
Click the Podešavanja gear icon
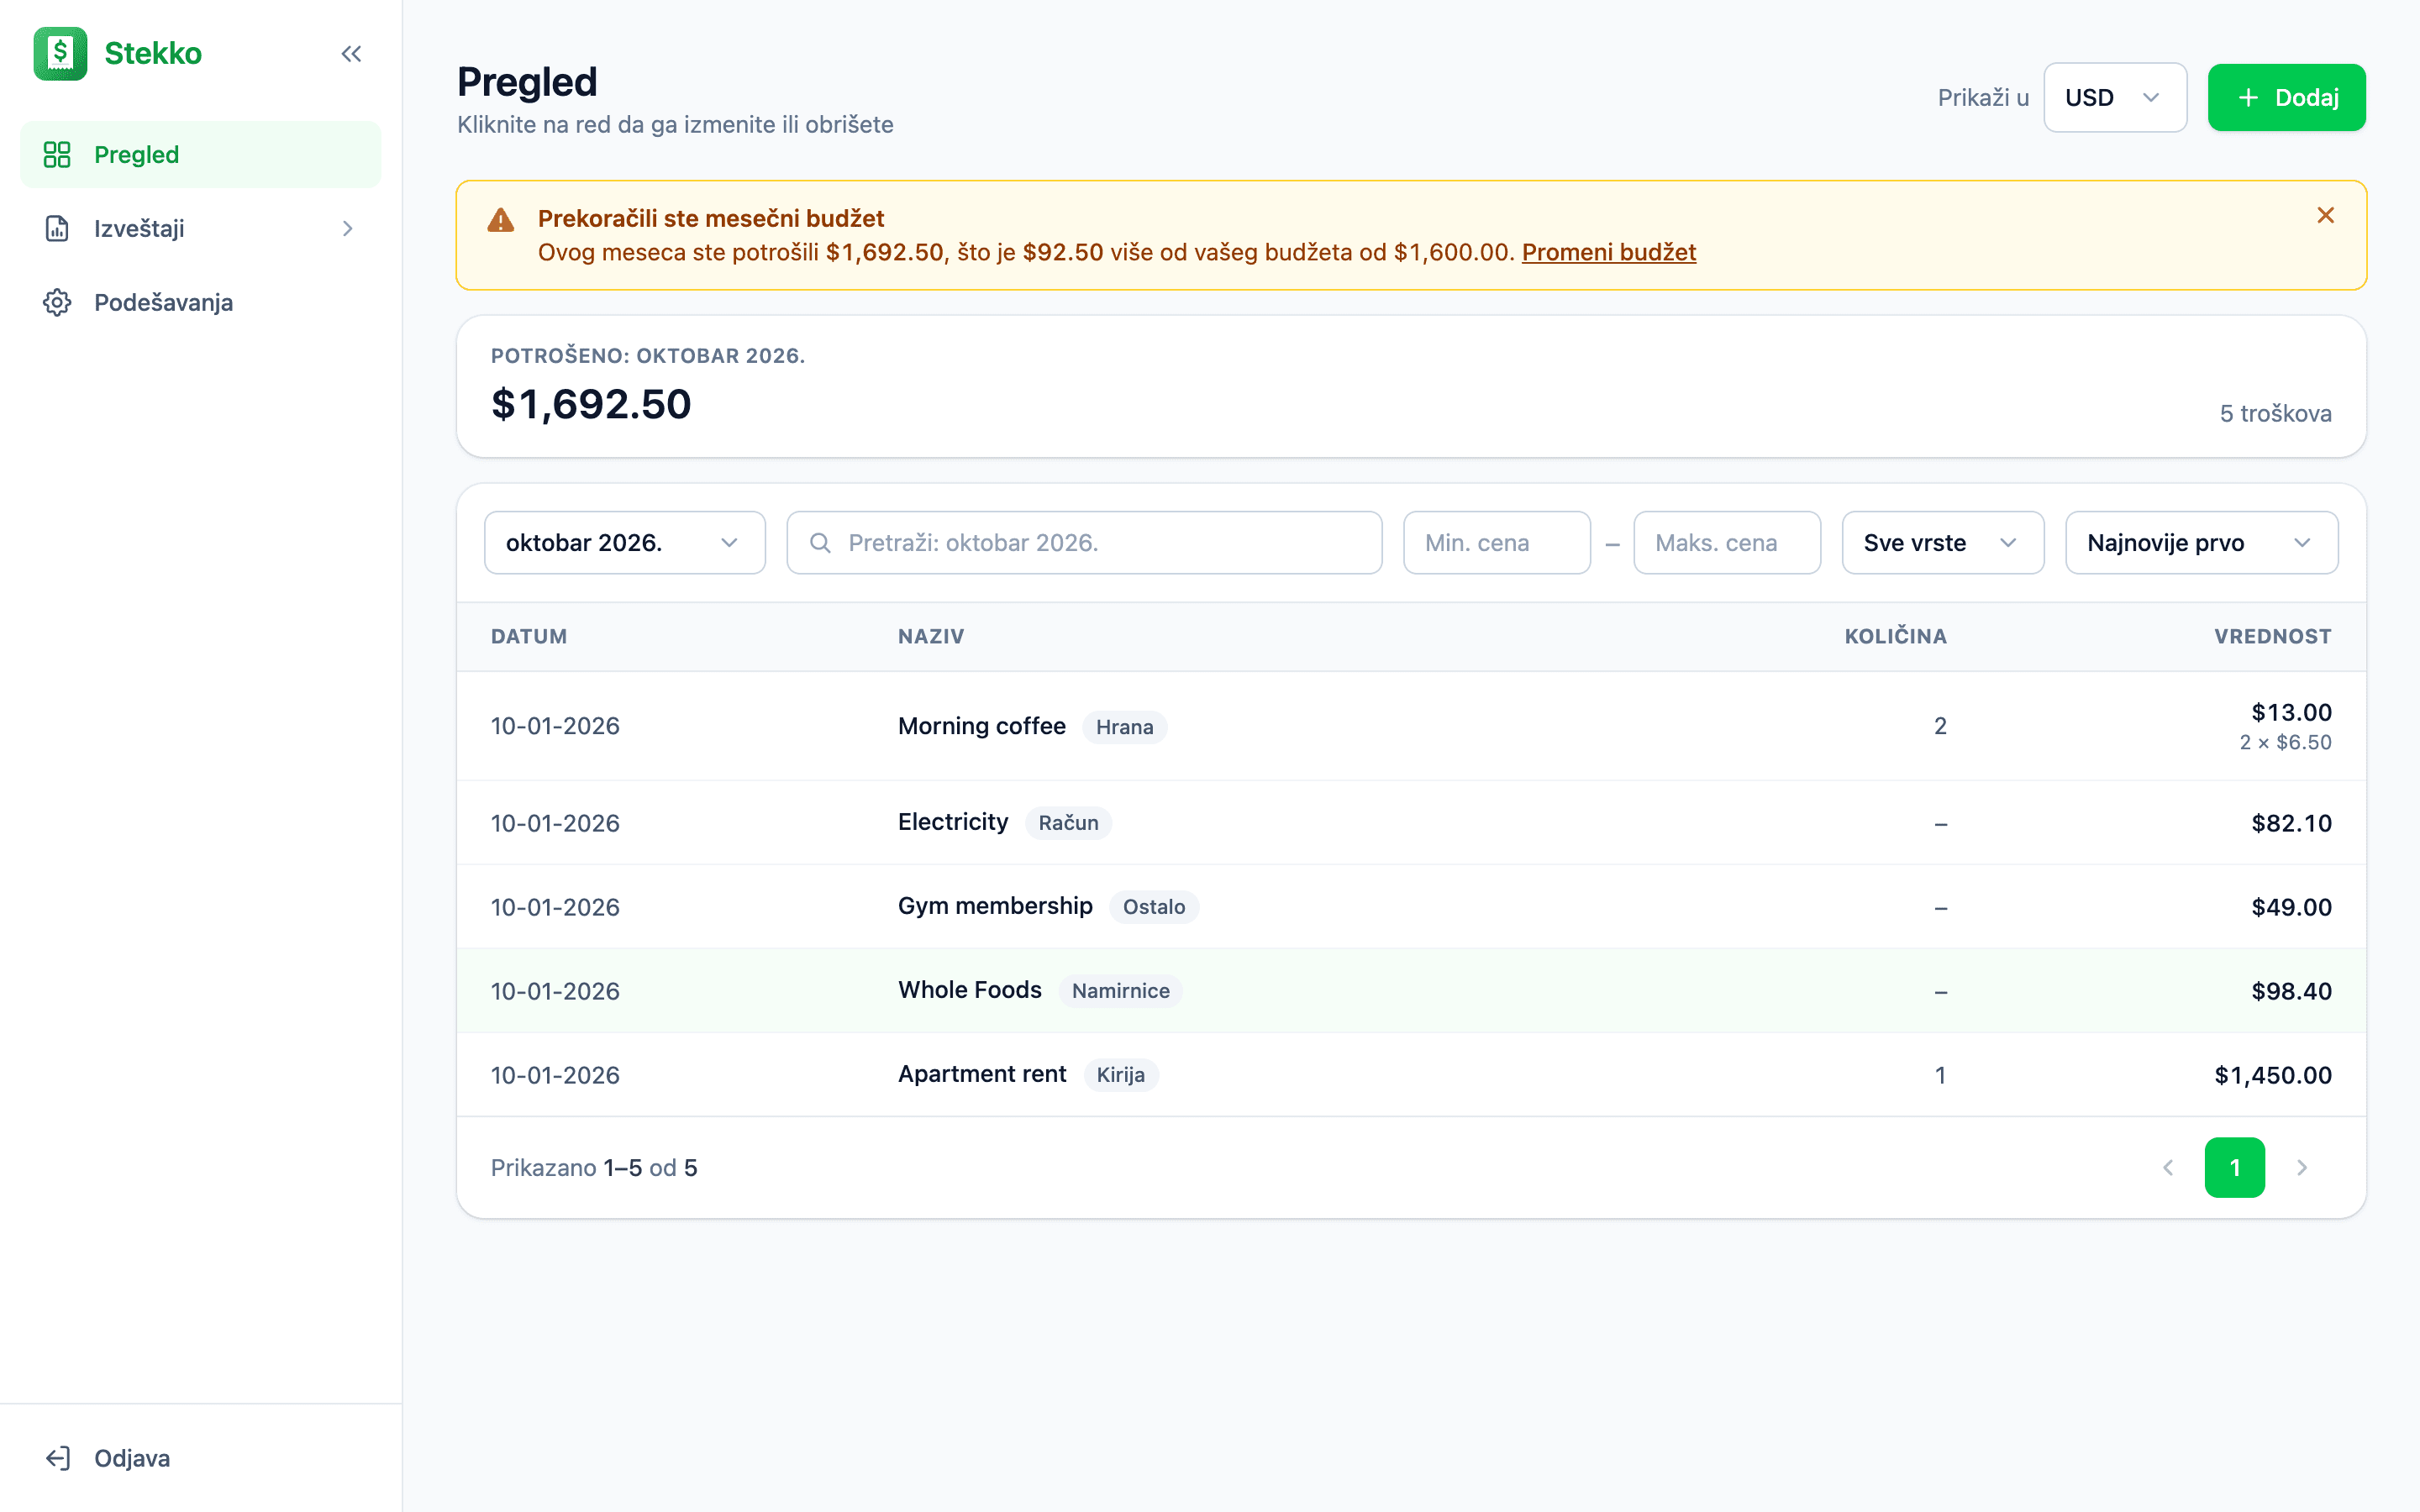point(57,303)
